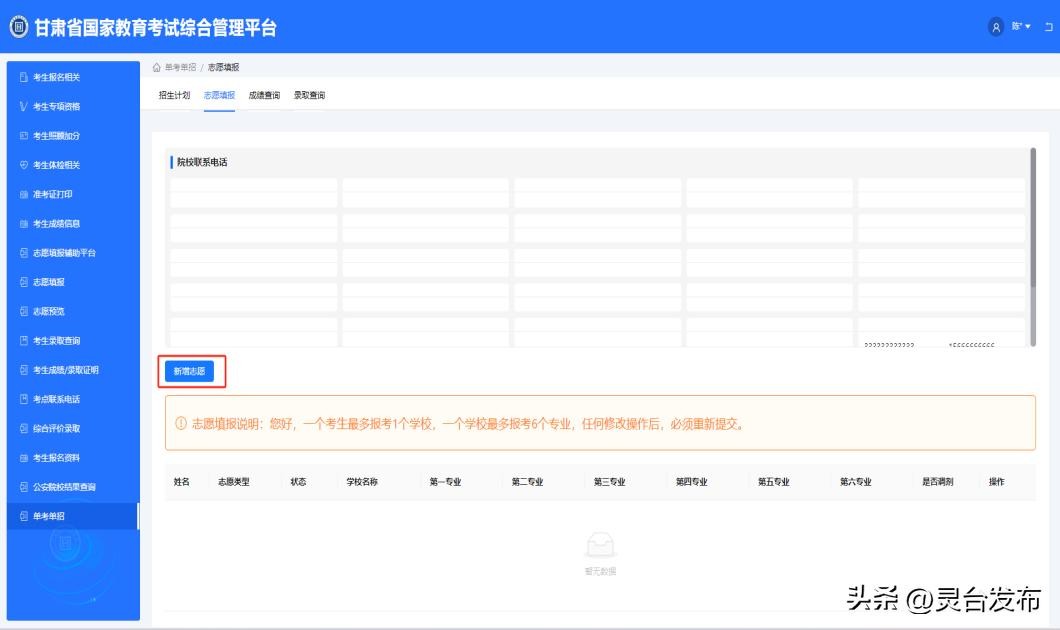
Task: Click the icon beside 准考证打印 in sidebar
Action: tap(24, 195)
